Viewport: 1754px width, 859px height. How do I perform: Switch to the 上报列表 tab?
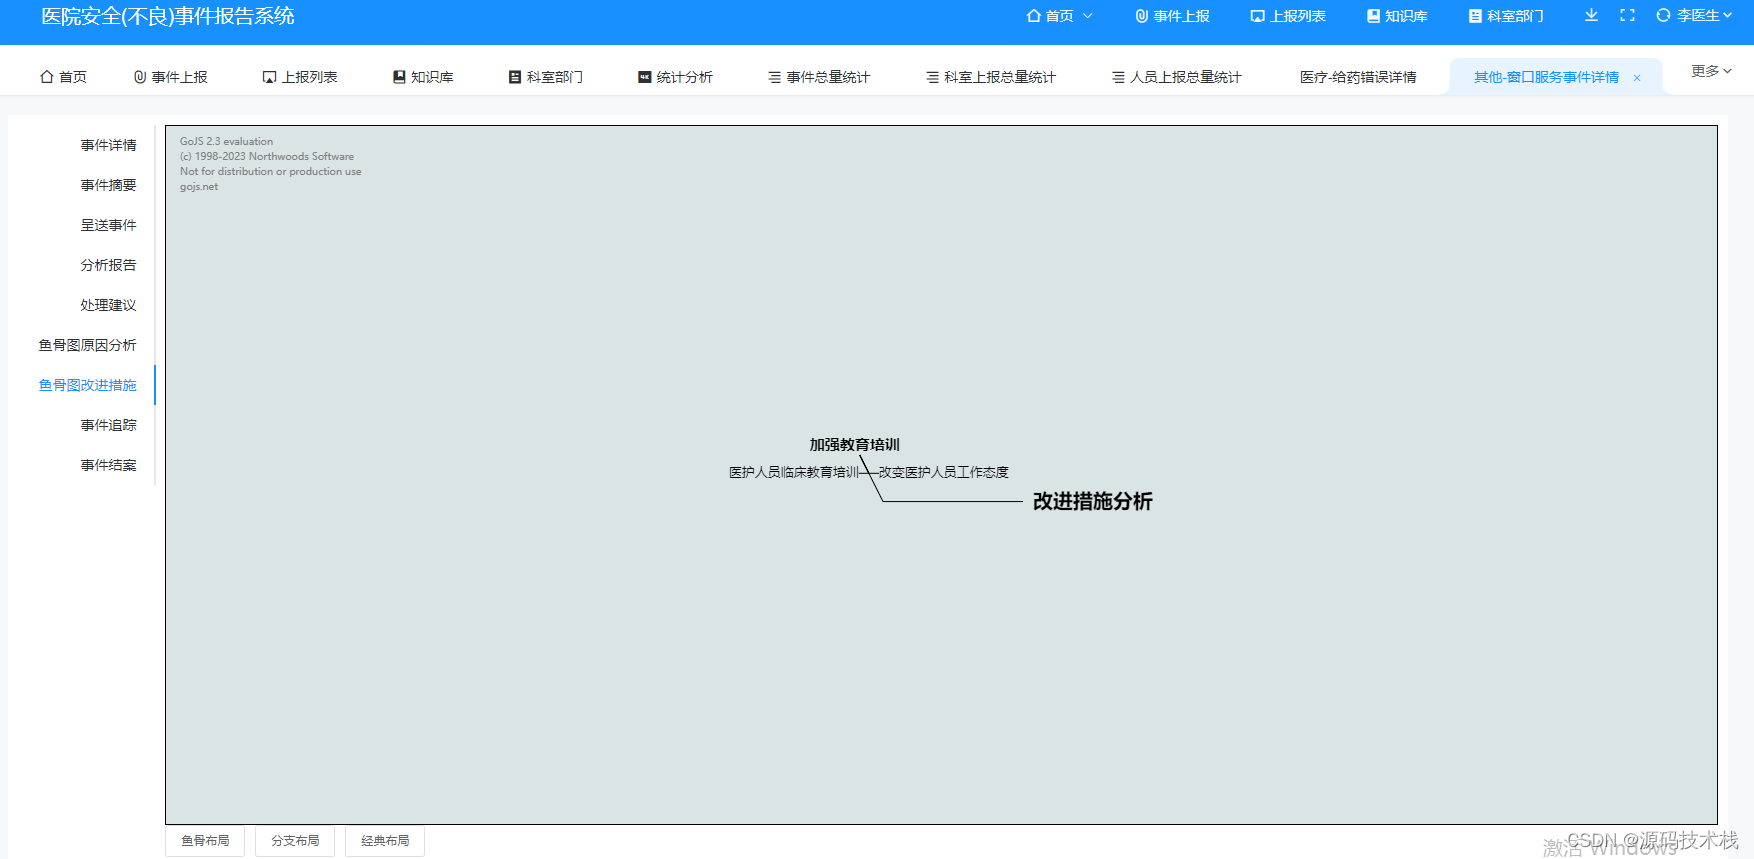(x=300, y=77)
